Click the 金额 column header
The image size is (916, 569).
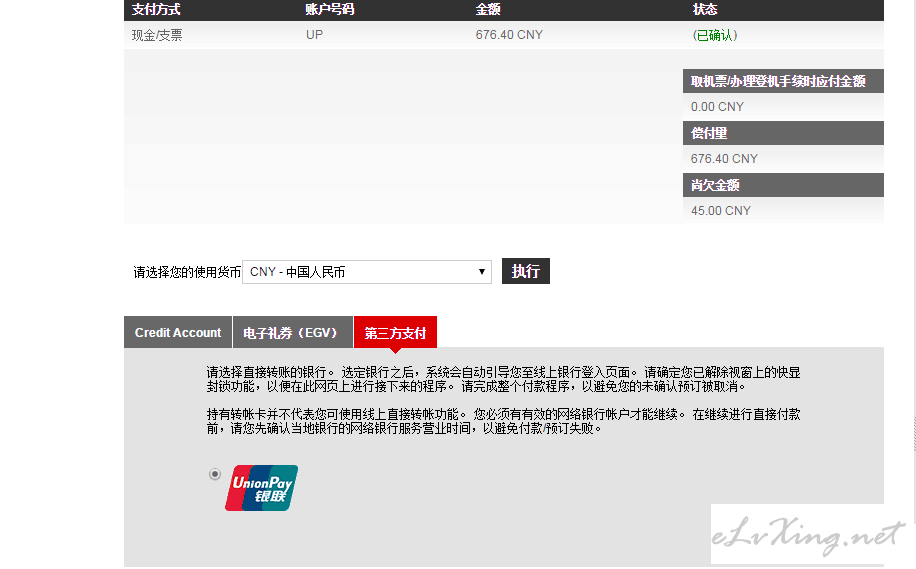[488, 9]
